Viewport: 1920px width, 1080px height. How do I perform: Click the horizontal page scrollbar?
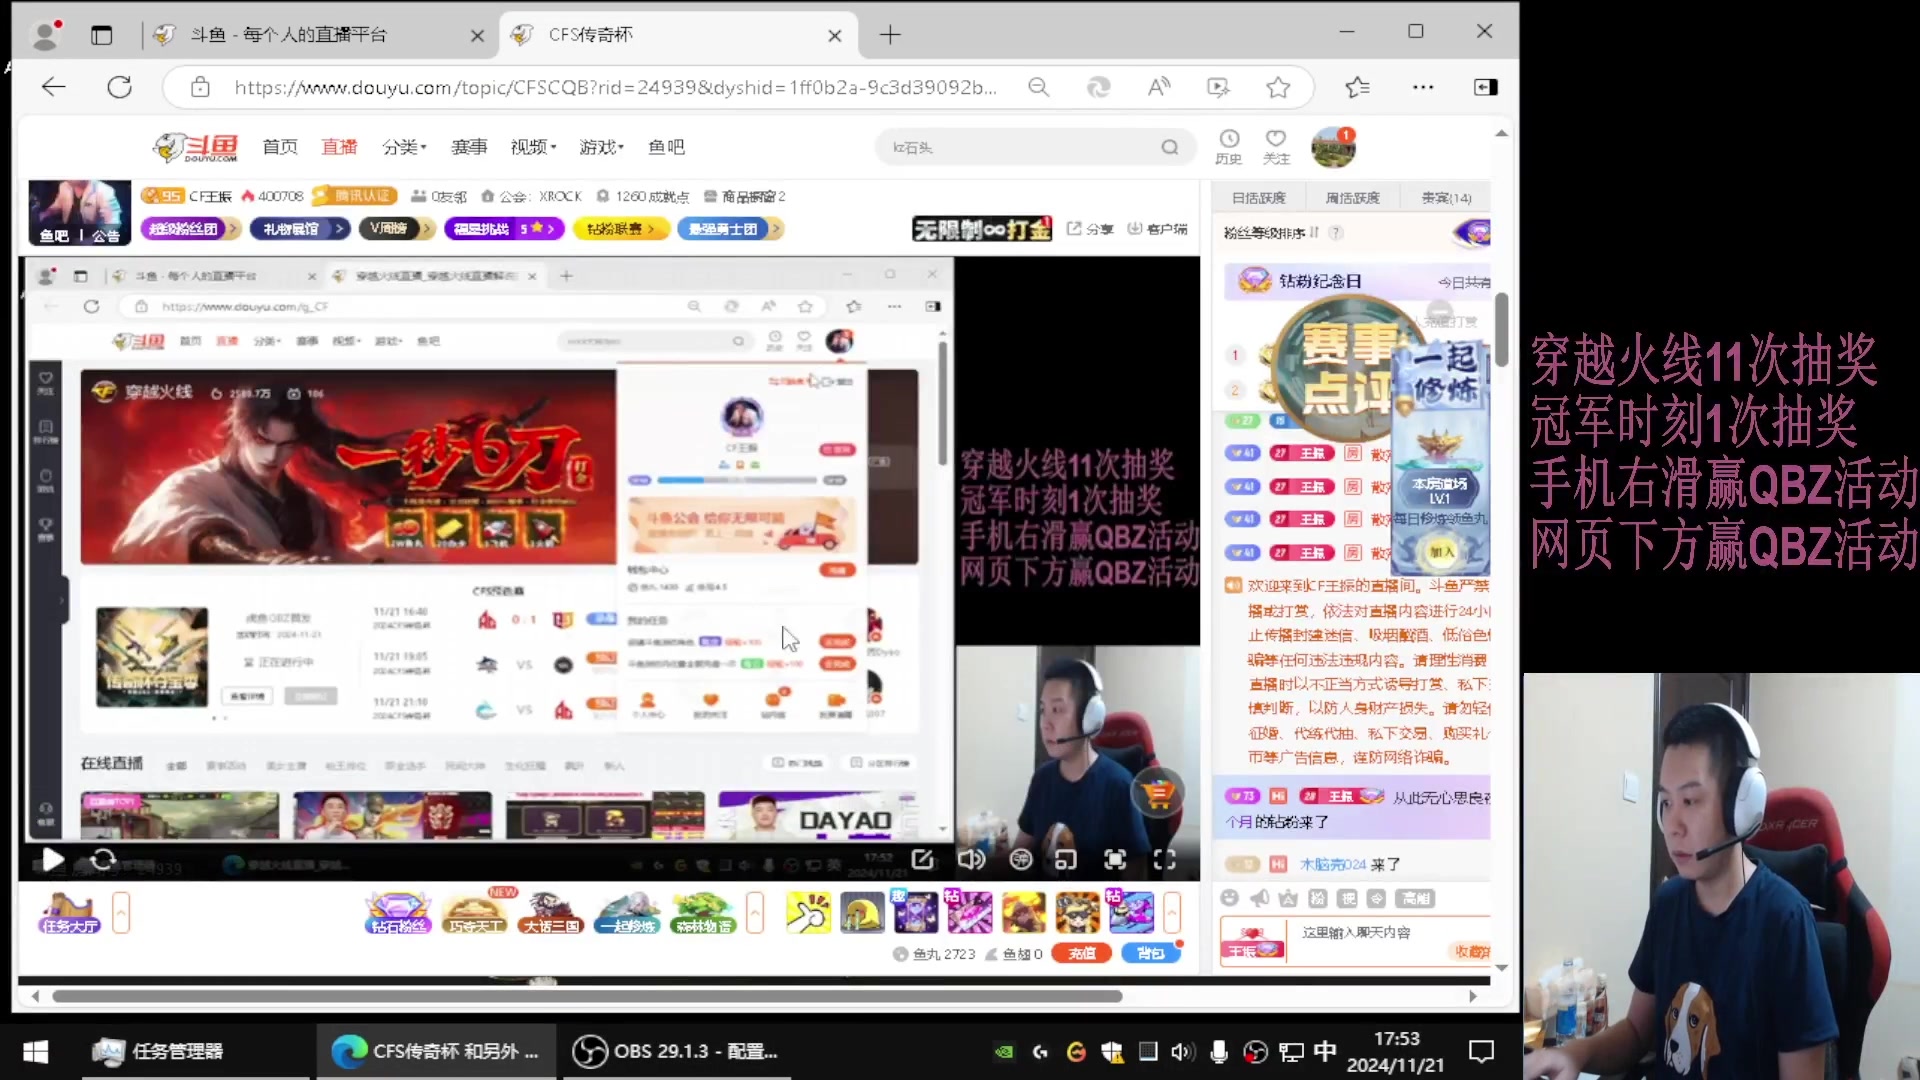coord(587,996)
